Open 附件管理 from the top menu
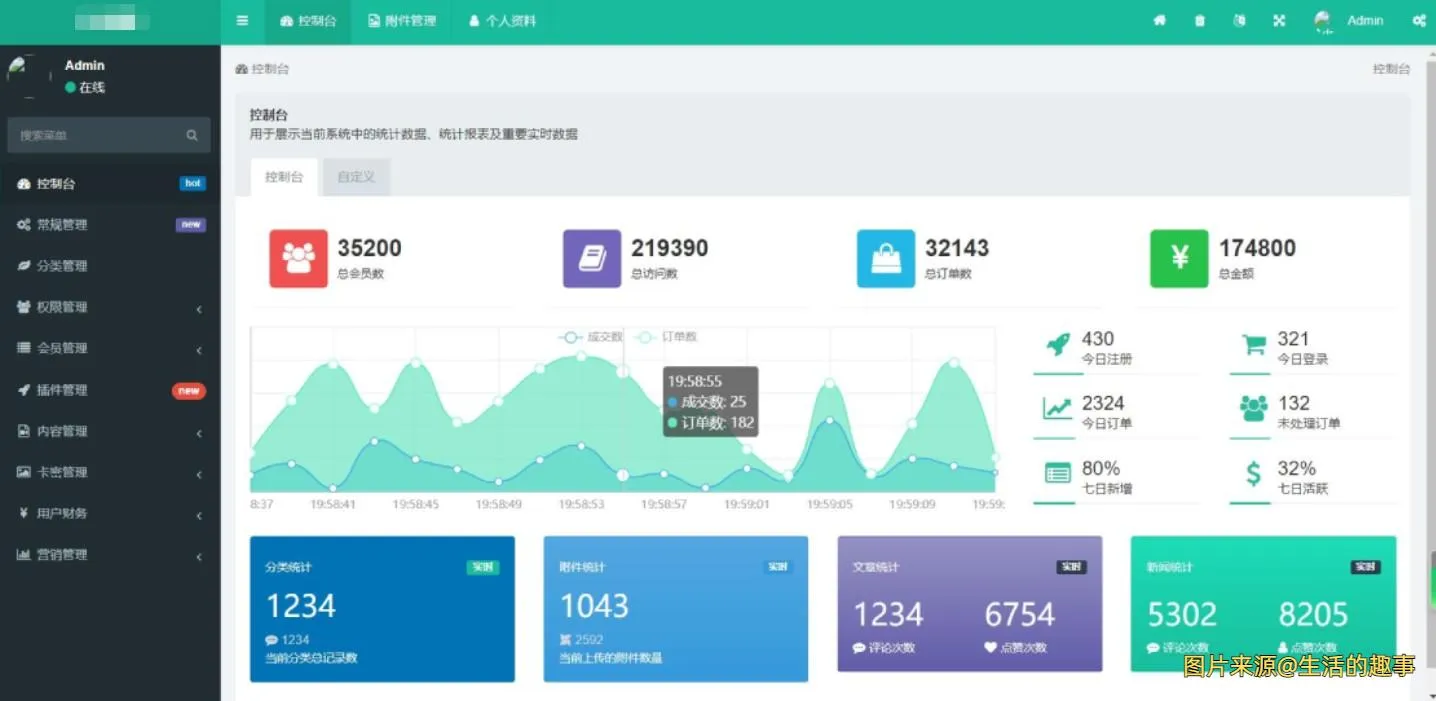This screenshot has width=1436, height=701. tap(401, 20)
